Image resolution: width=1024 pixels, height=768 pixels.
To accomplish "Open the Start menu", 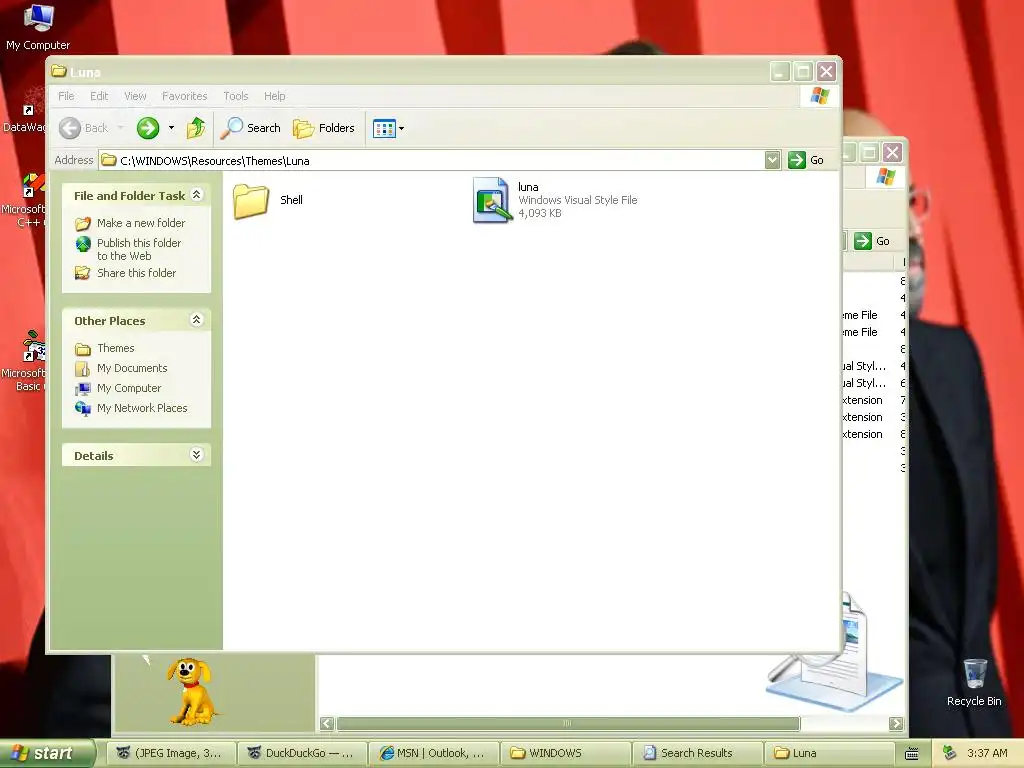I will pos(46,753).
